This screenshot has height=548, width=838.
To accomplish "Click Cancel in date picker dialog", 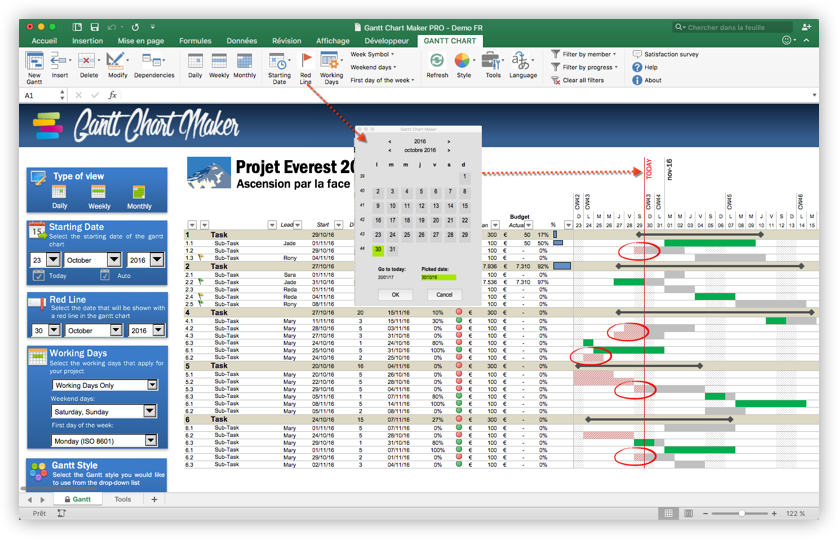I will (x=444, y=295).
